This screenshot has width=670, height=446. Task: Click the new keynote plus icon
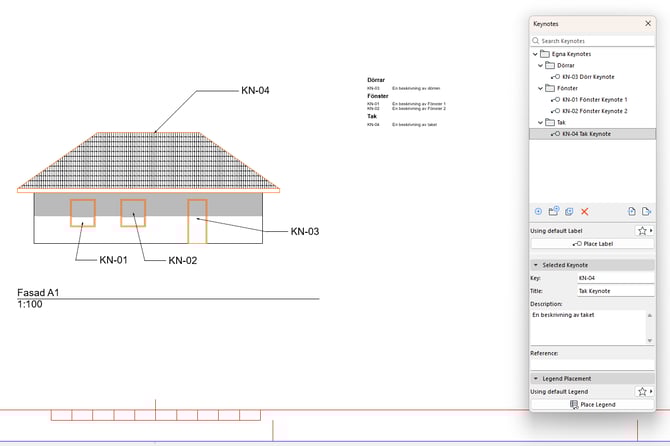point(538,212)
